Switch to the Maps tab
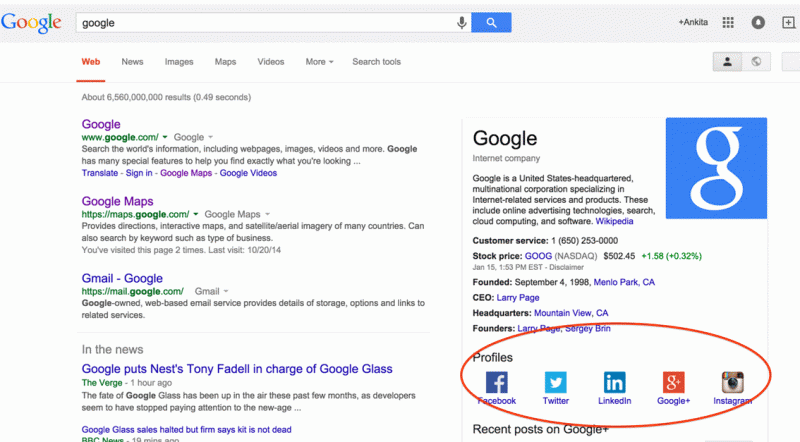The image size is (800, 442). pyautogui.click(x=226, y=62)
